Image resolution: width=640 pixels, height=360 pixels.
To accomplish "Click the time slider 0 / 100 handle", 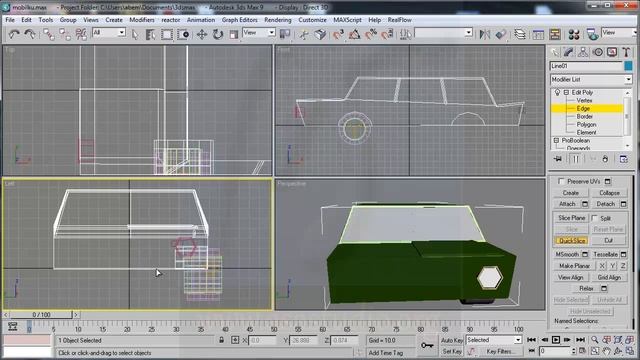I will (41, 315).
